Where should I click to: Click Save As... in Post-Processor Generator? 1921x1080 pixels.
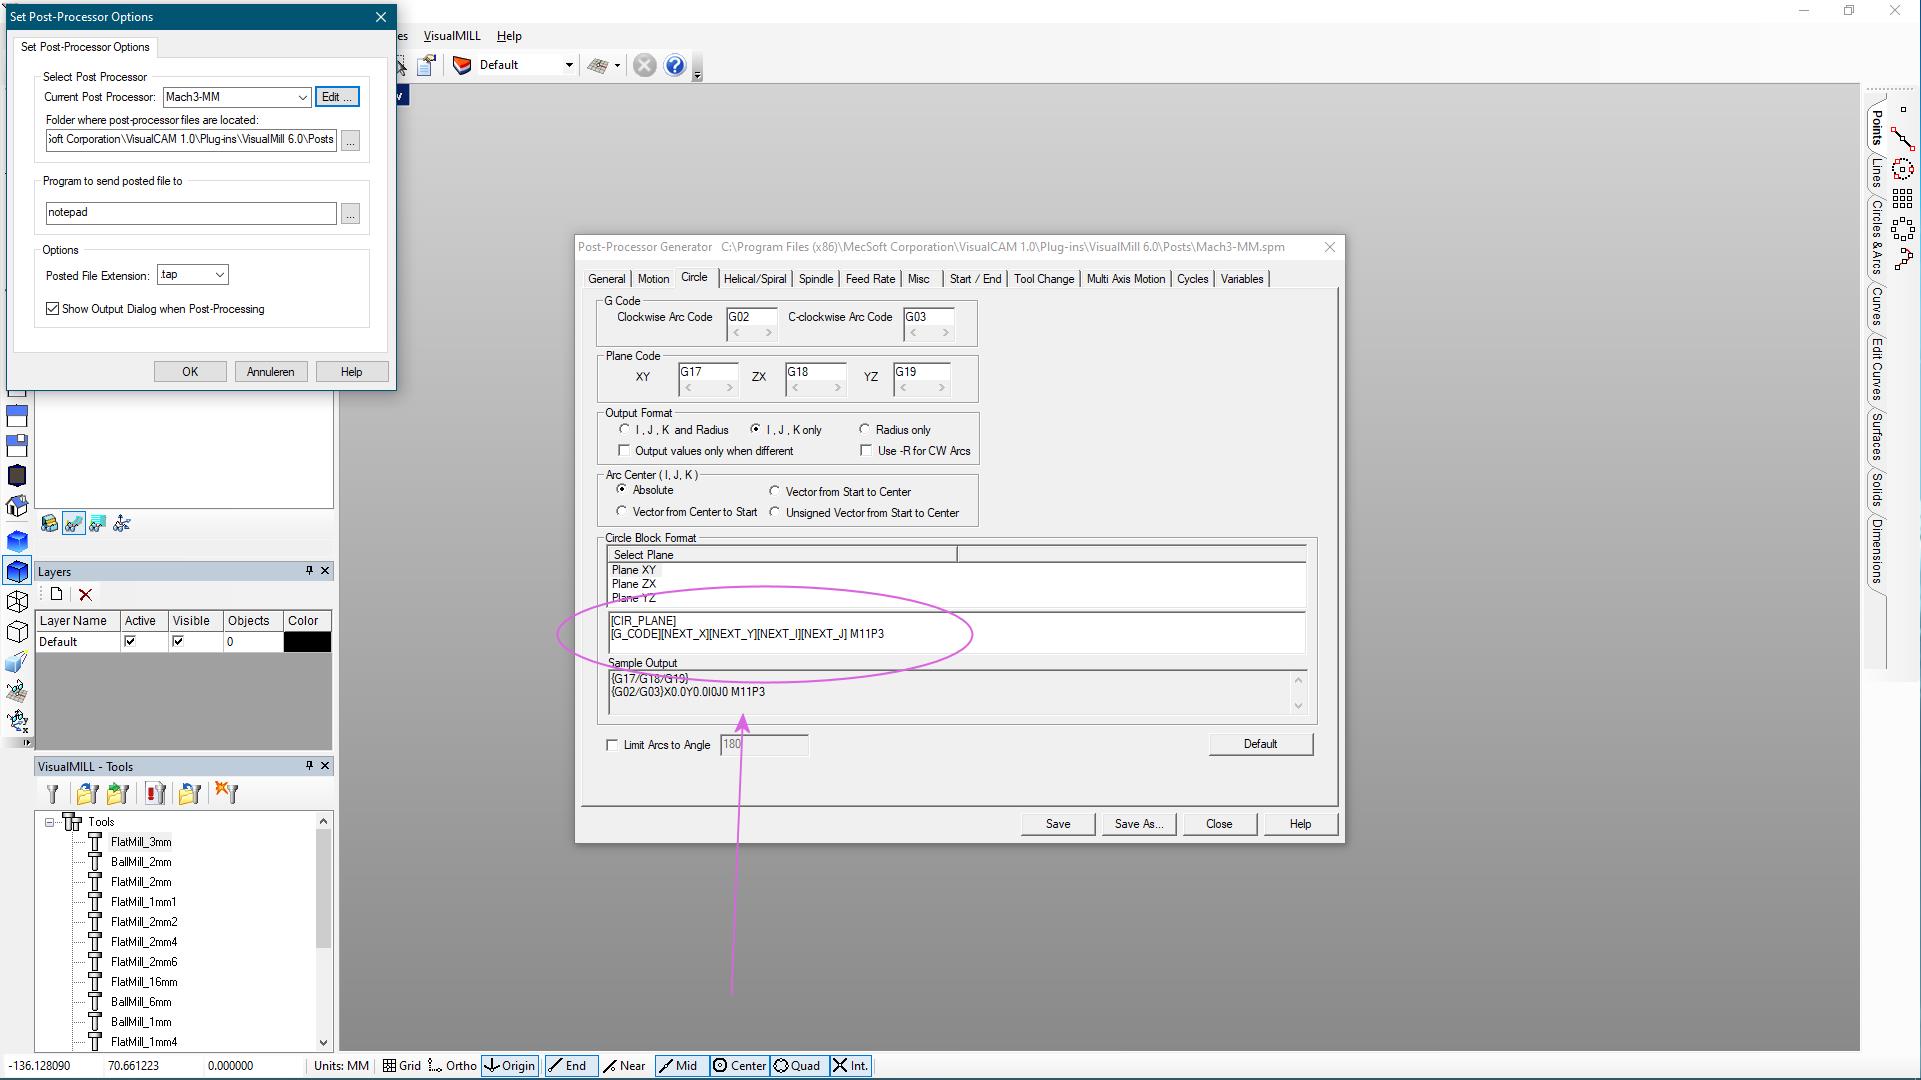point(1138,824)
